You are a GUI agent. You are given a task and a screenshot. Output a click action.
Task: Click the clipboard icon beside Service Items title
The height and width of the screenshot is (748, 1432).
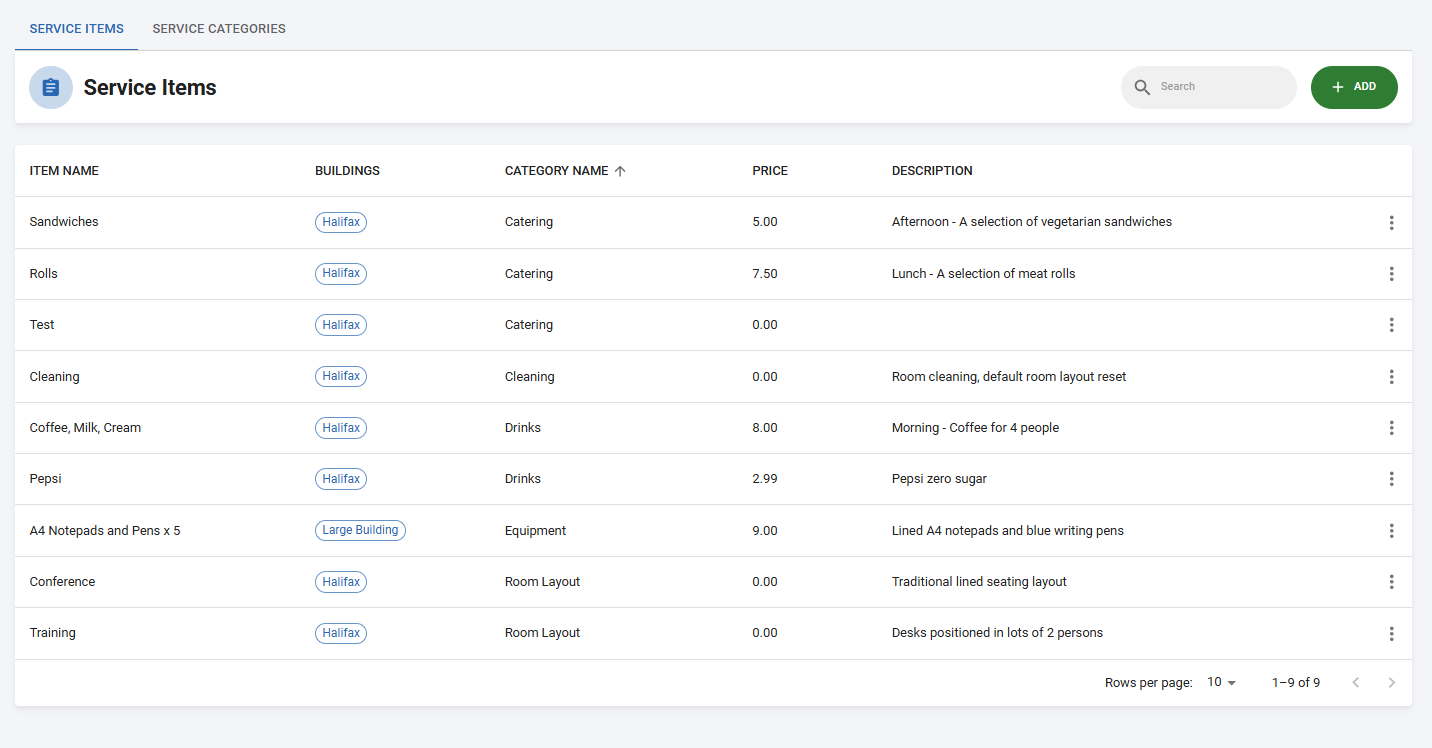(51, 88)
